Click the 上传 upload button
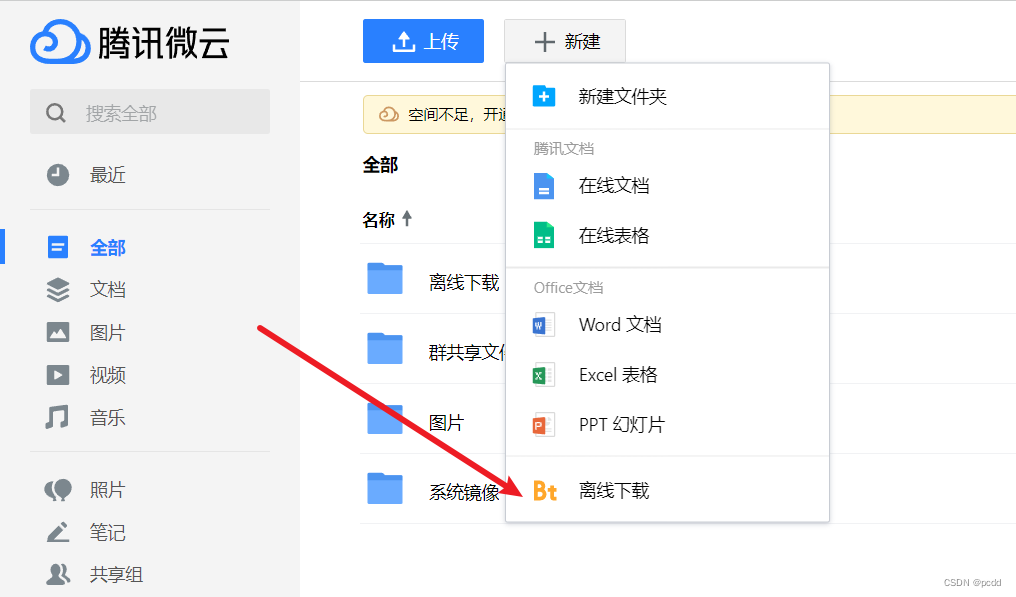Viewport: 1016px width, 597px height. [423, 41]
